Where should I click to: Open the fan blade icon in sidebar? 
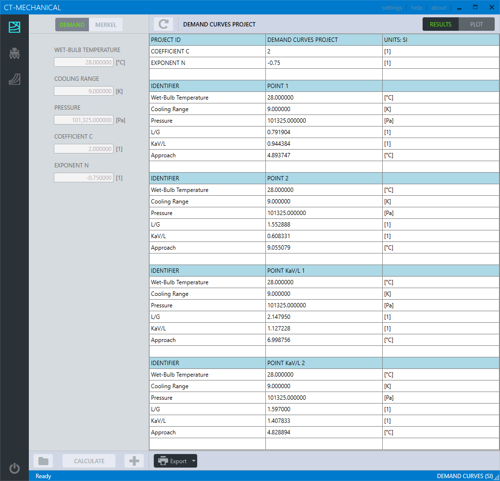(x=14, y=79)
